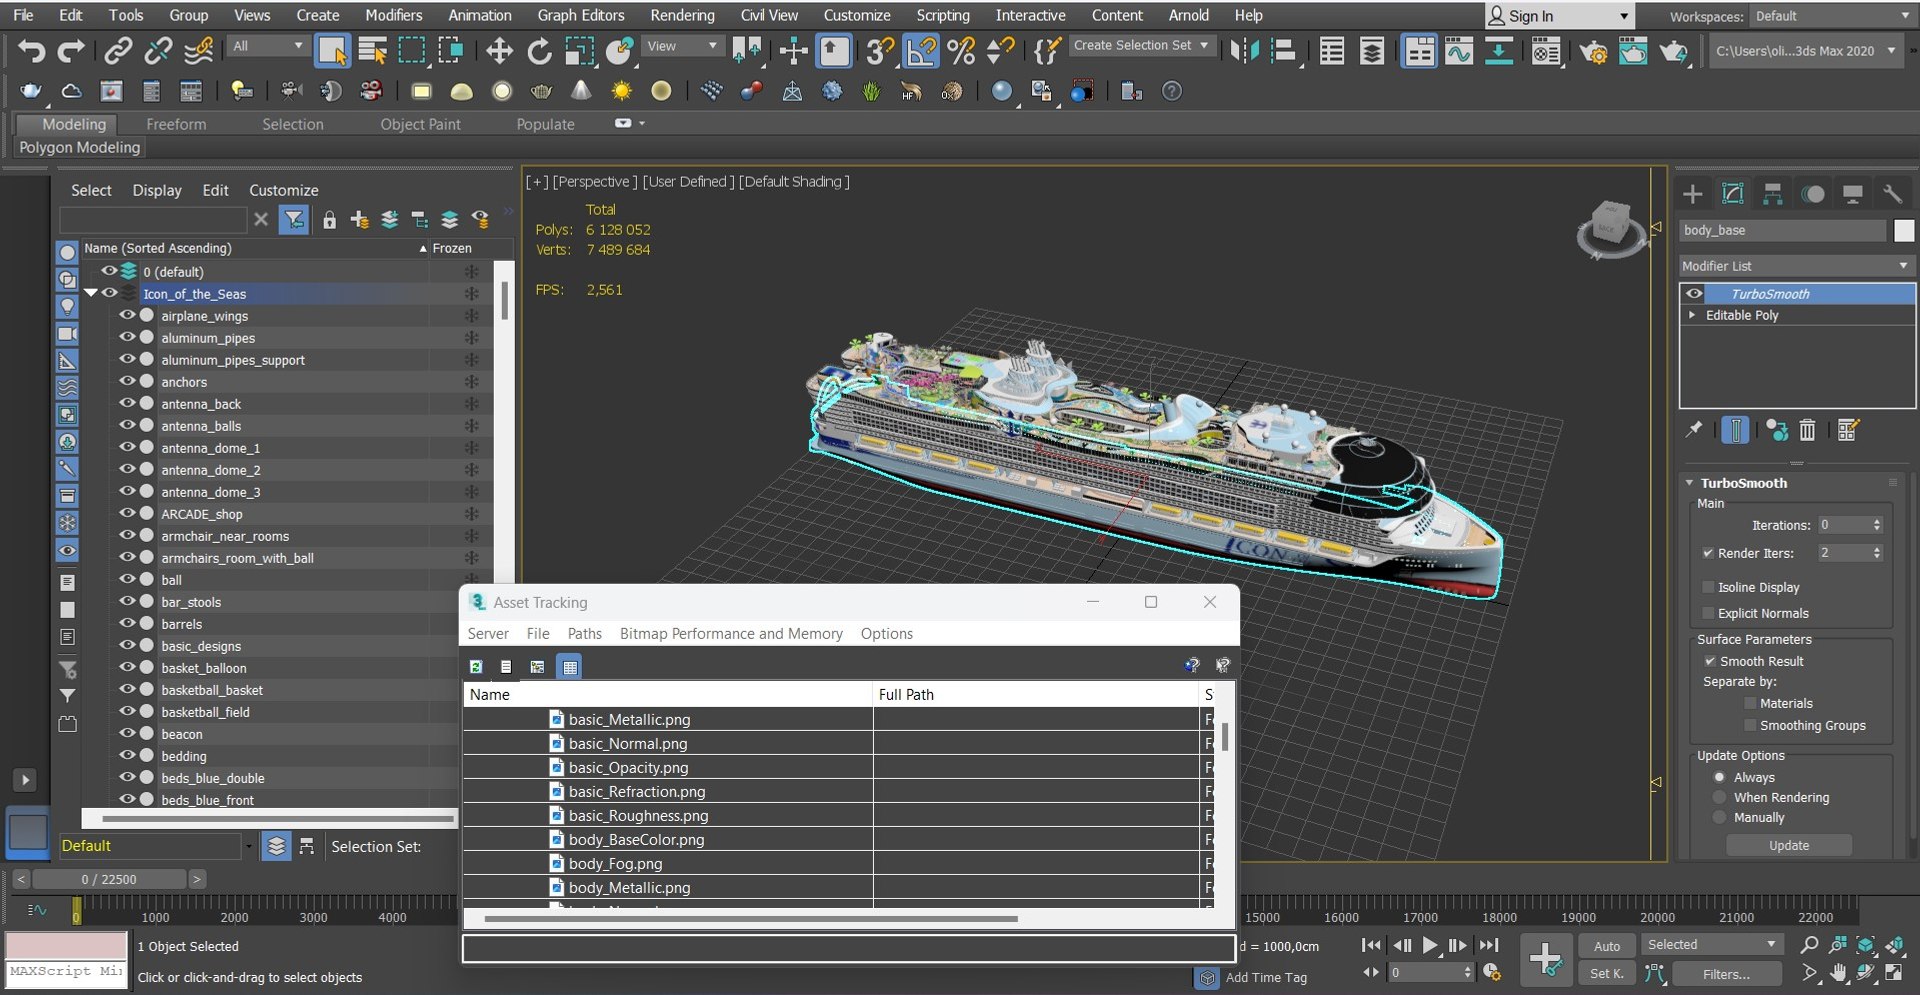1920x995 pixels.
Task: Click Sign In button
Action: [1559, 16]
